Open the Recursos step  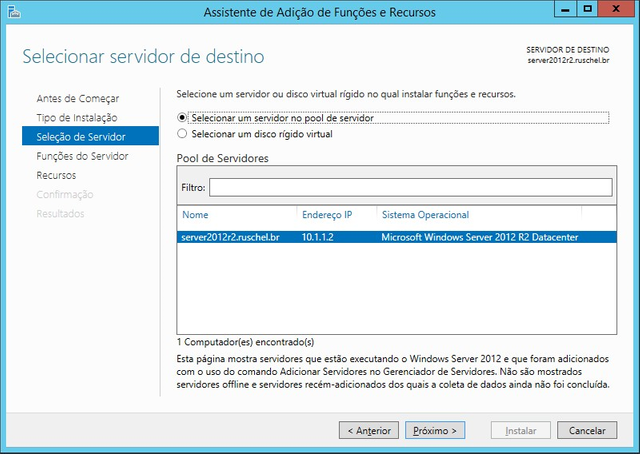[x=56, y=175]
